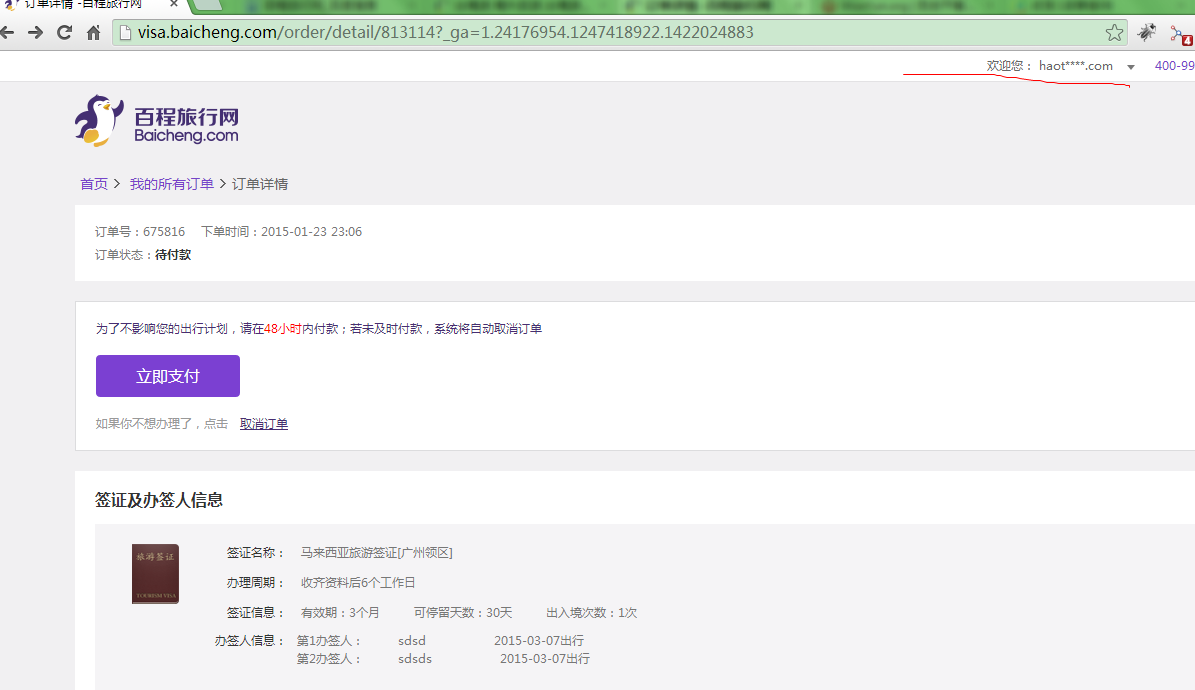The width and height of the screenshot is (1195, 690).
Task: Click the 400 hotline number link
Action: pos(1174,66)
